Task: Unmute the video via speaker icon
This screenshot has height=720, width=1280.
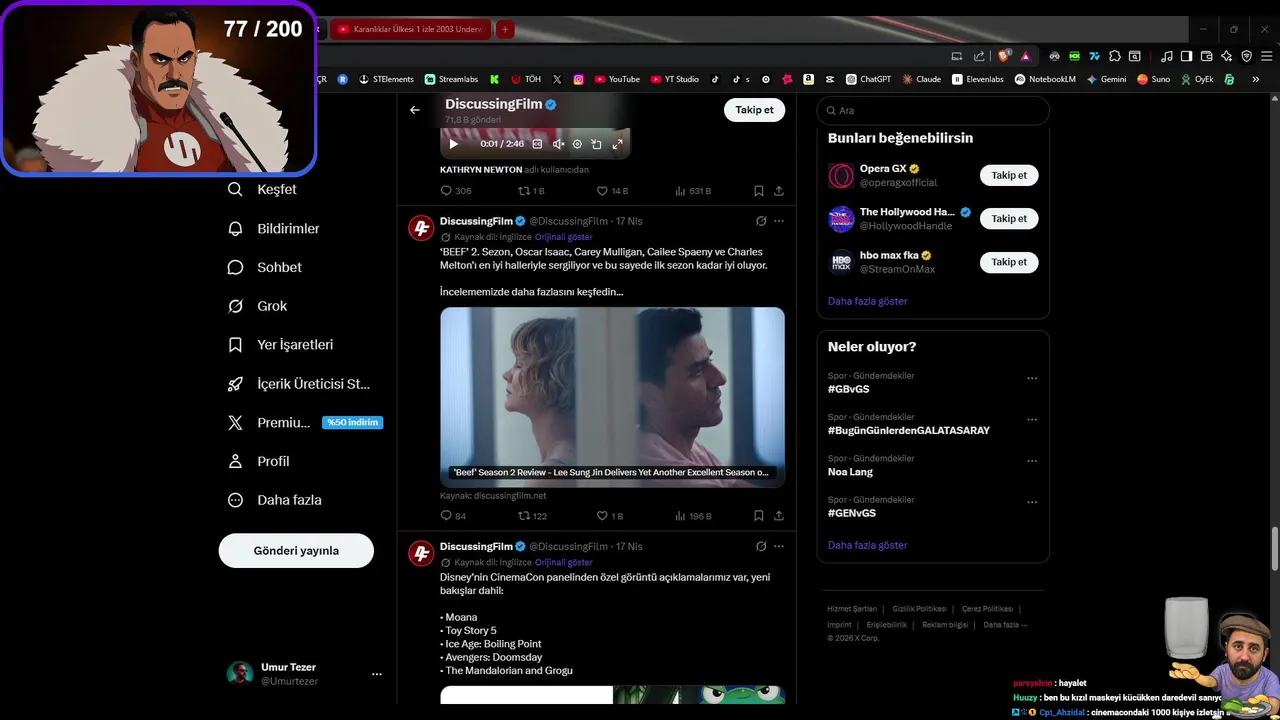Action: (558, 144)
